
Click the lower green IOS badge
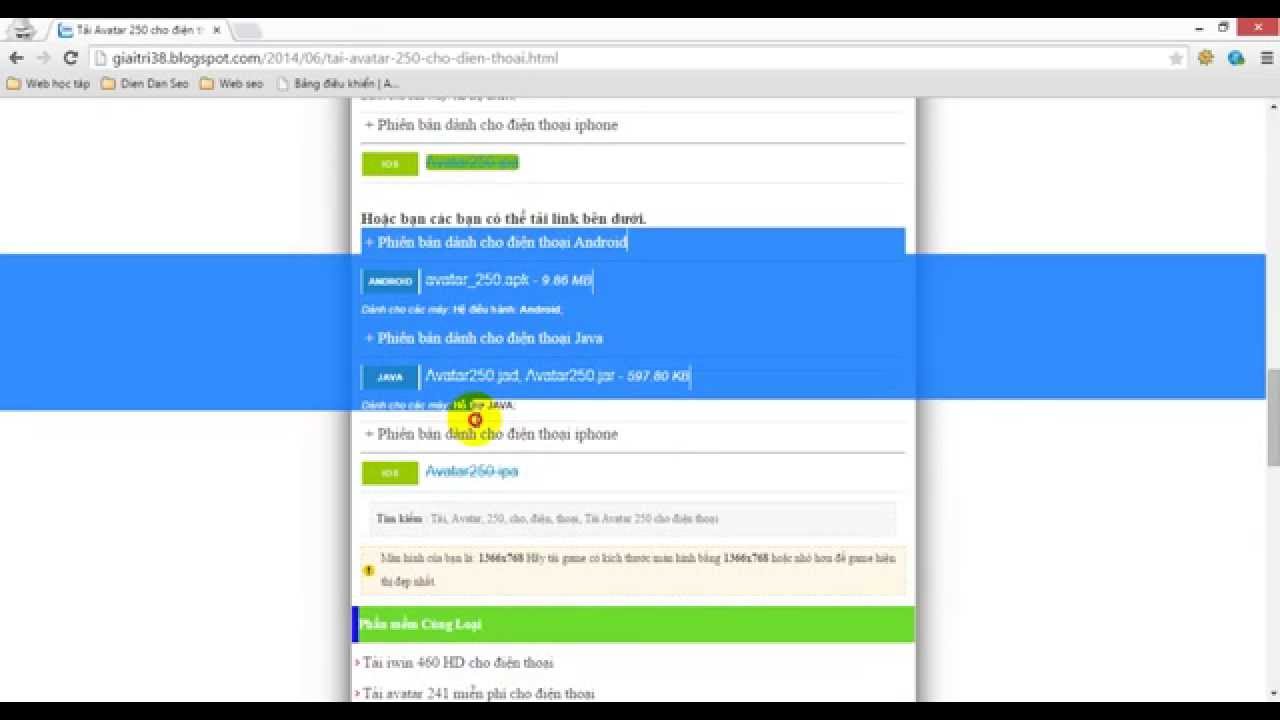tap(390, 473)
